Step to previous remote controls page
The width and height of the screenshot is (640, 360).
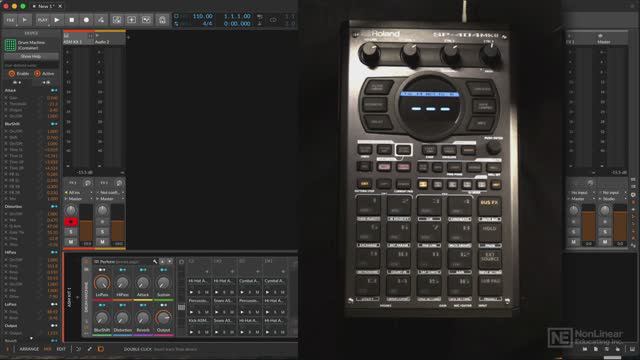pos(162,261)
